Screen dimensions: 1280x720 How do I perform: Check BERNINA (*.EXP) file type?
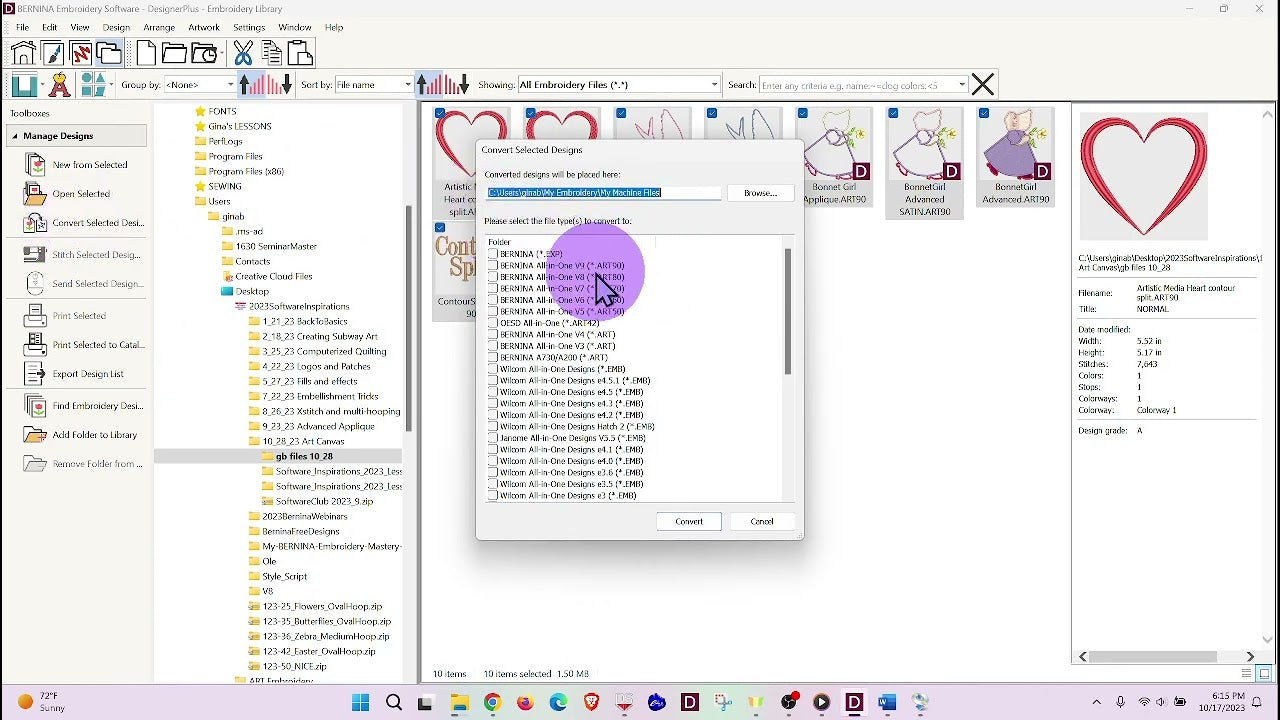click(x=493, y=254)
